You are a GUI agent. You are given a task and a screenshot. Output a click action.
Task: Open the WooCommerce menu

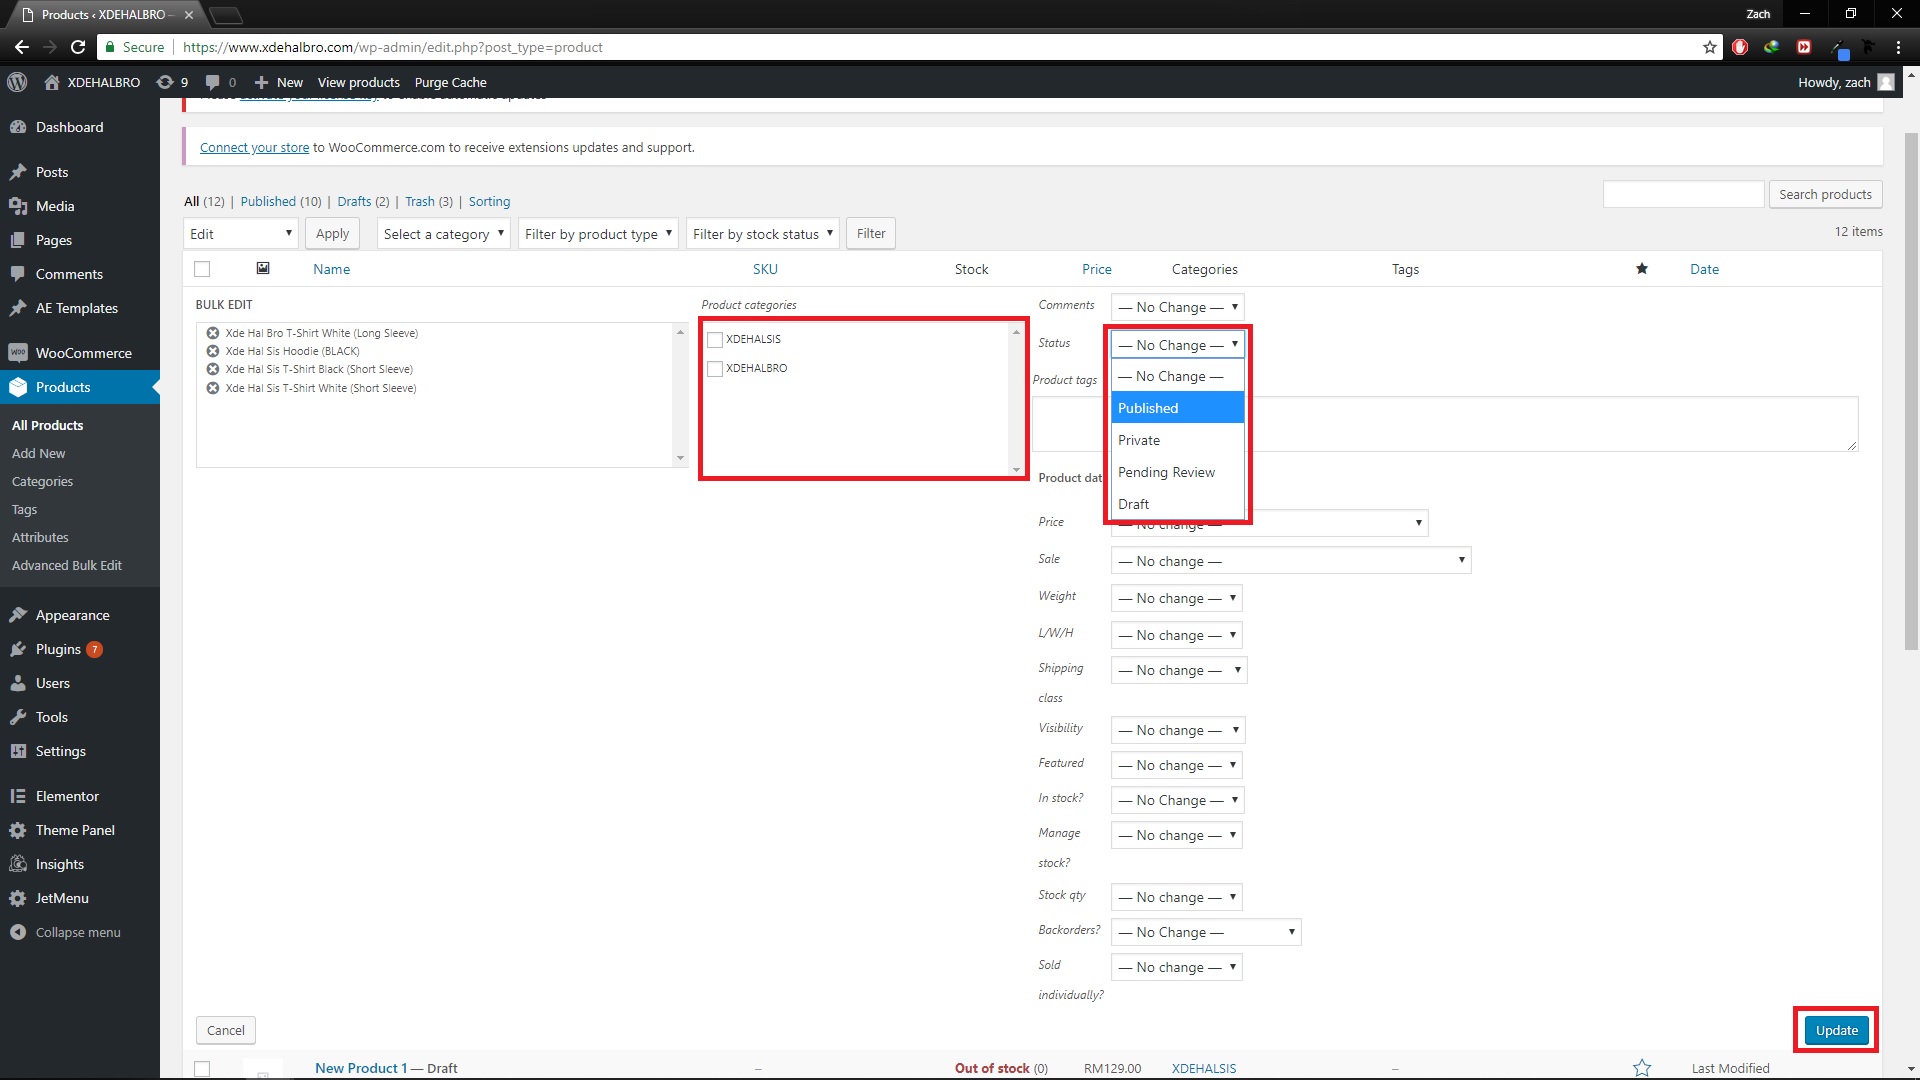tap(80, 353)
